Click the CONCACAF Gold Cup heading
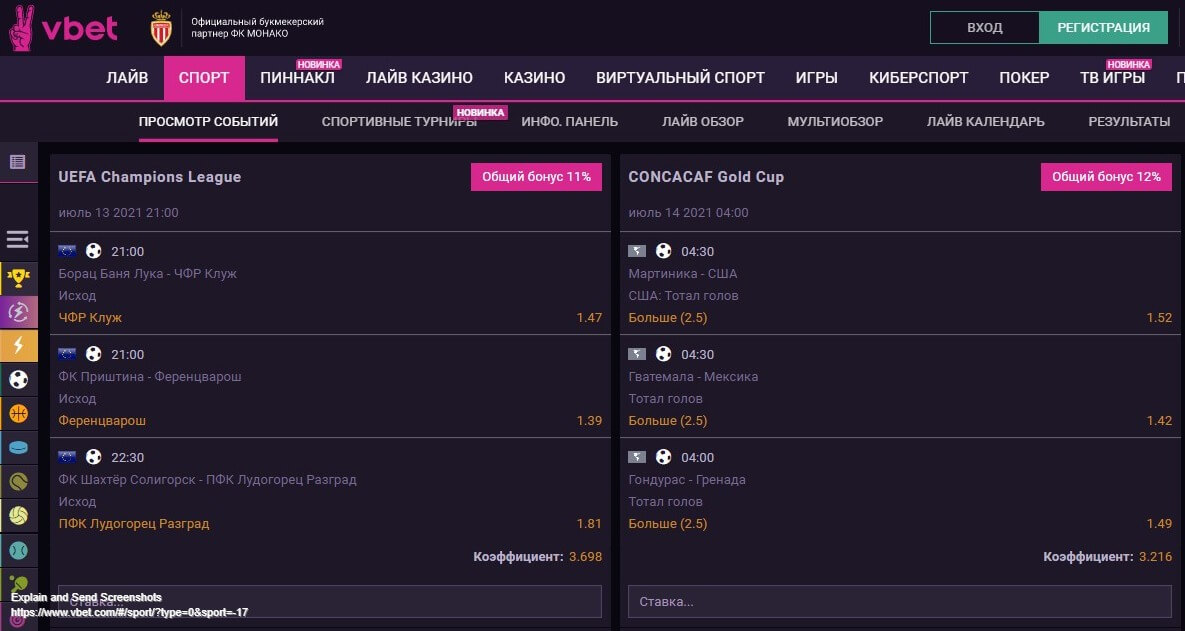Viewport: 1185px width, 631px height. pyautogui.click(x=706, y=177)
